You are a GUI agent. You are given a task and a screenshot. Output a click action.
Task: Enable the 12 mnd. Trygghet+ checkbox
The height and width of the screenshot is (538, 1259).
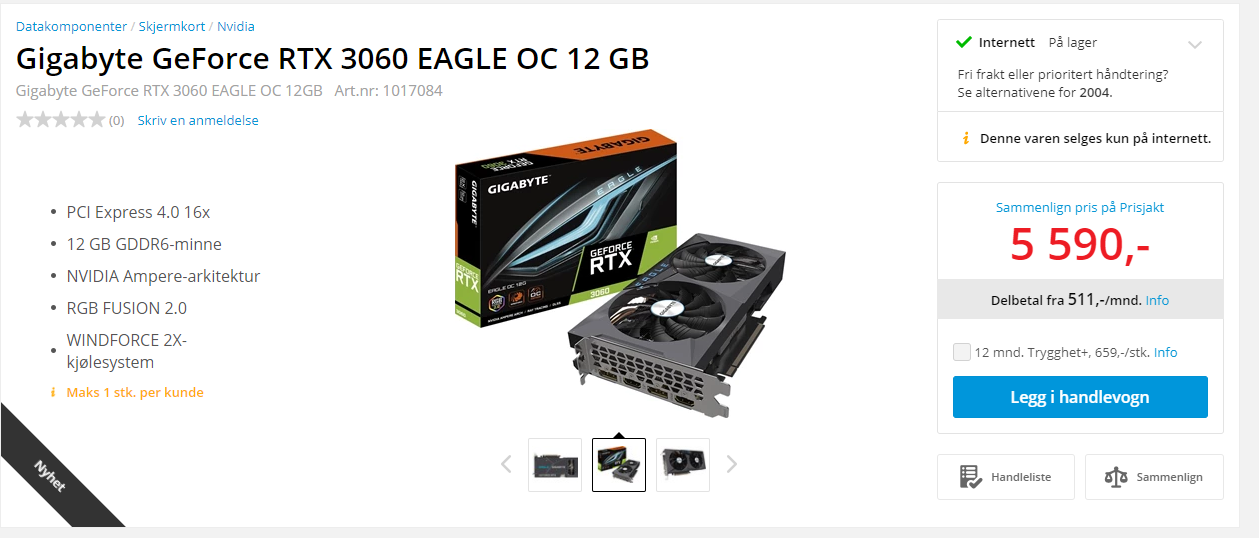click(962, 352)
